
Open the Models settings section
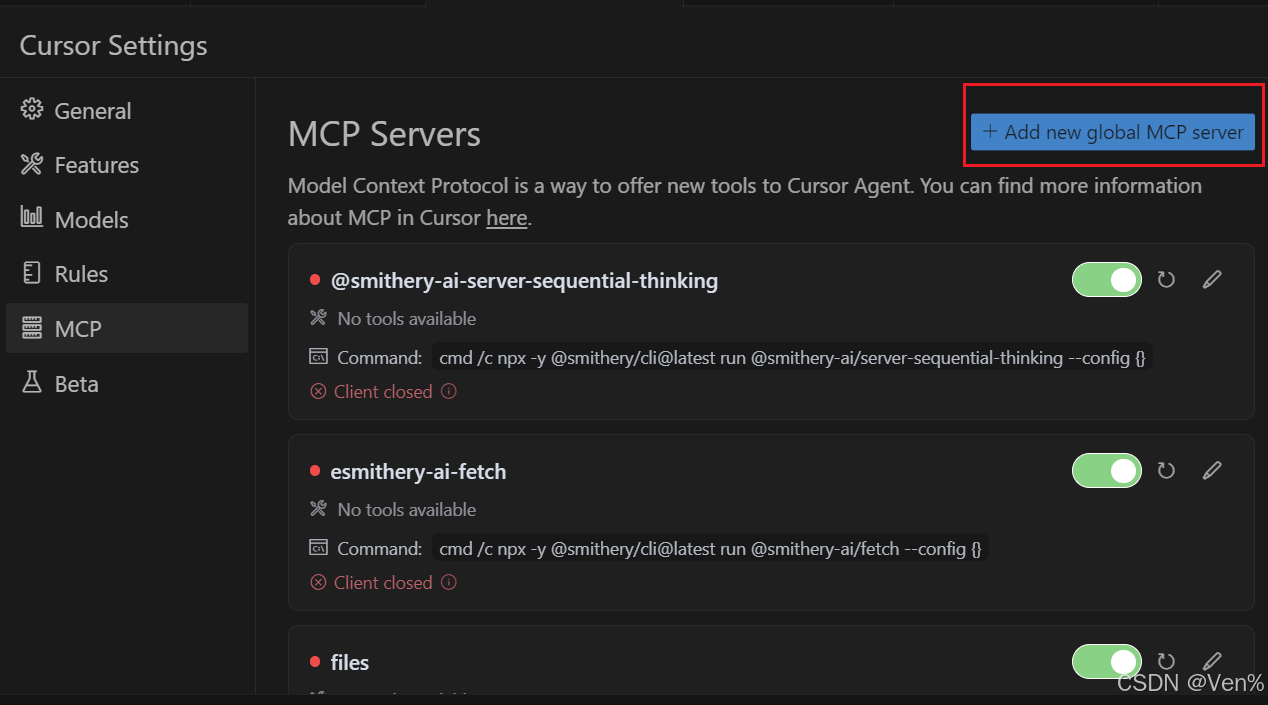126,220
